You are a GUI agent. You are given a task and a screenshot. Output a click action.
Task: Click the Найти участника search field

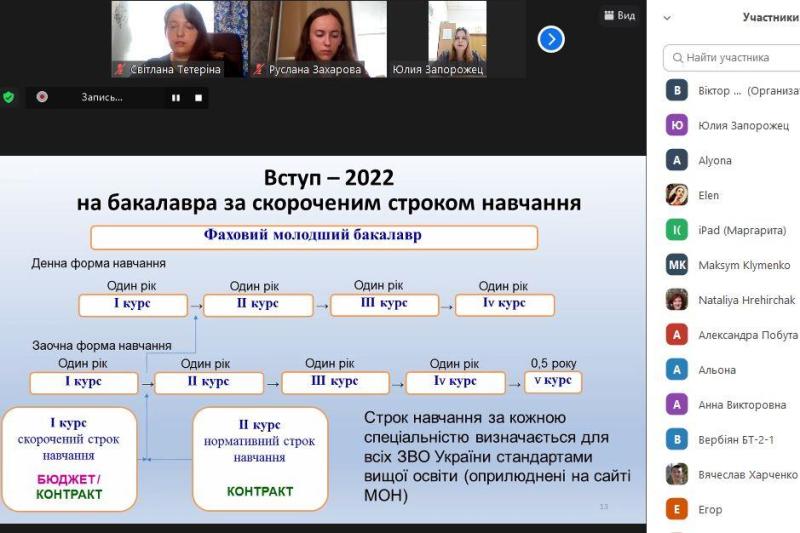(732, 58)
